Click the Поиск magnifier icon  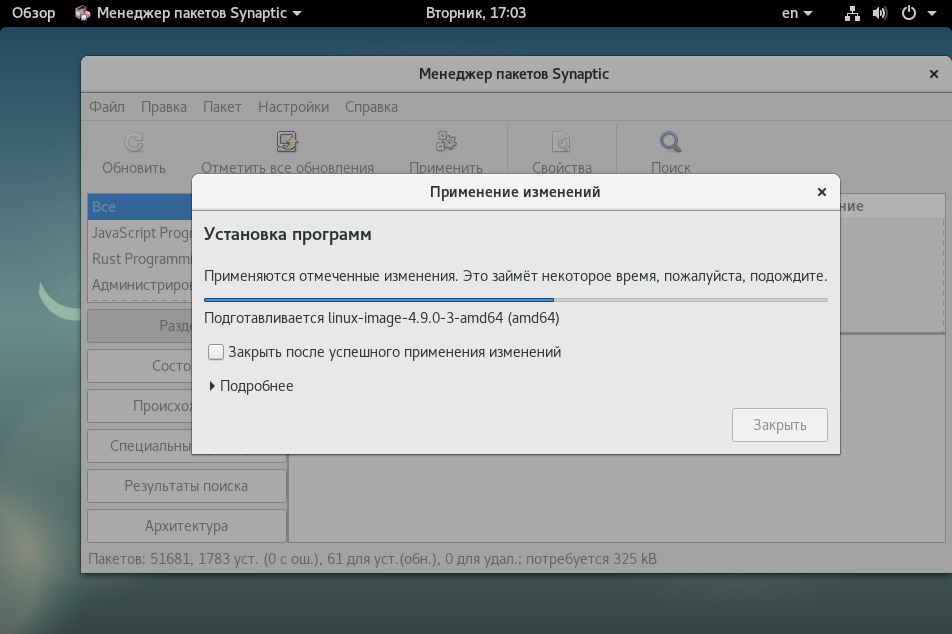click(x=670, y=141)
